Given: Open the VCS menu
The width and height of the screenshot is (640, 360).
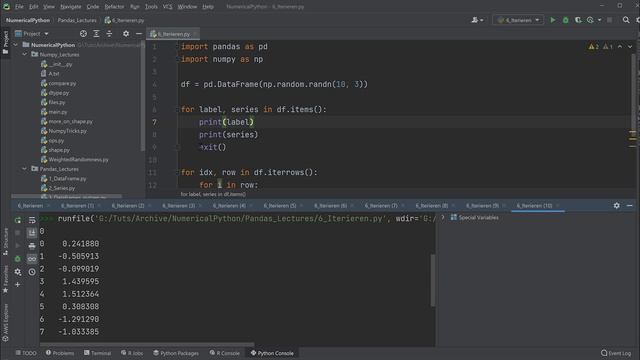Looking at the screenshot, I should pyautogui.click(x=167, y=7).
